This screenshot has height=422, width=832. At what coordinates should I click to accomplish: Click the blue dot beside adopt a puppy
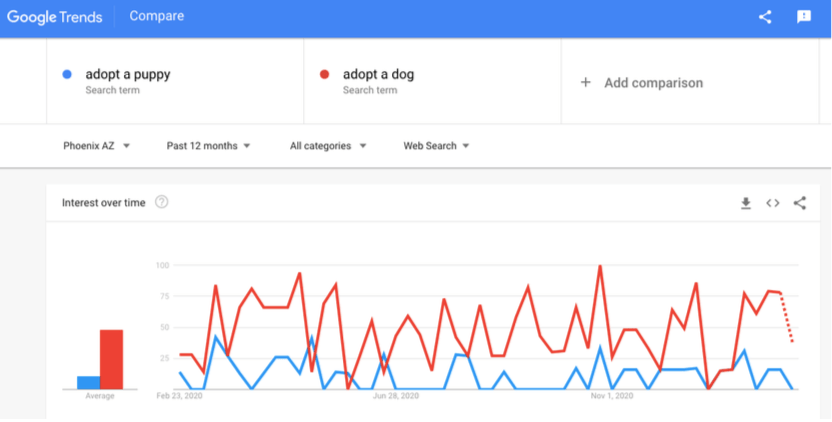point(67,74)
